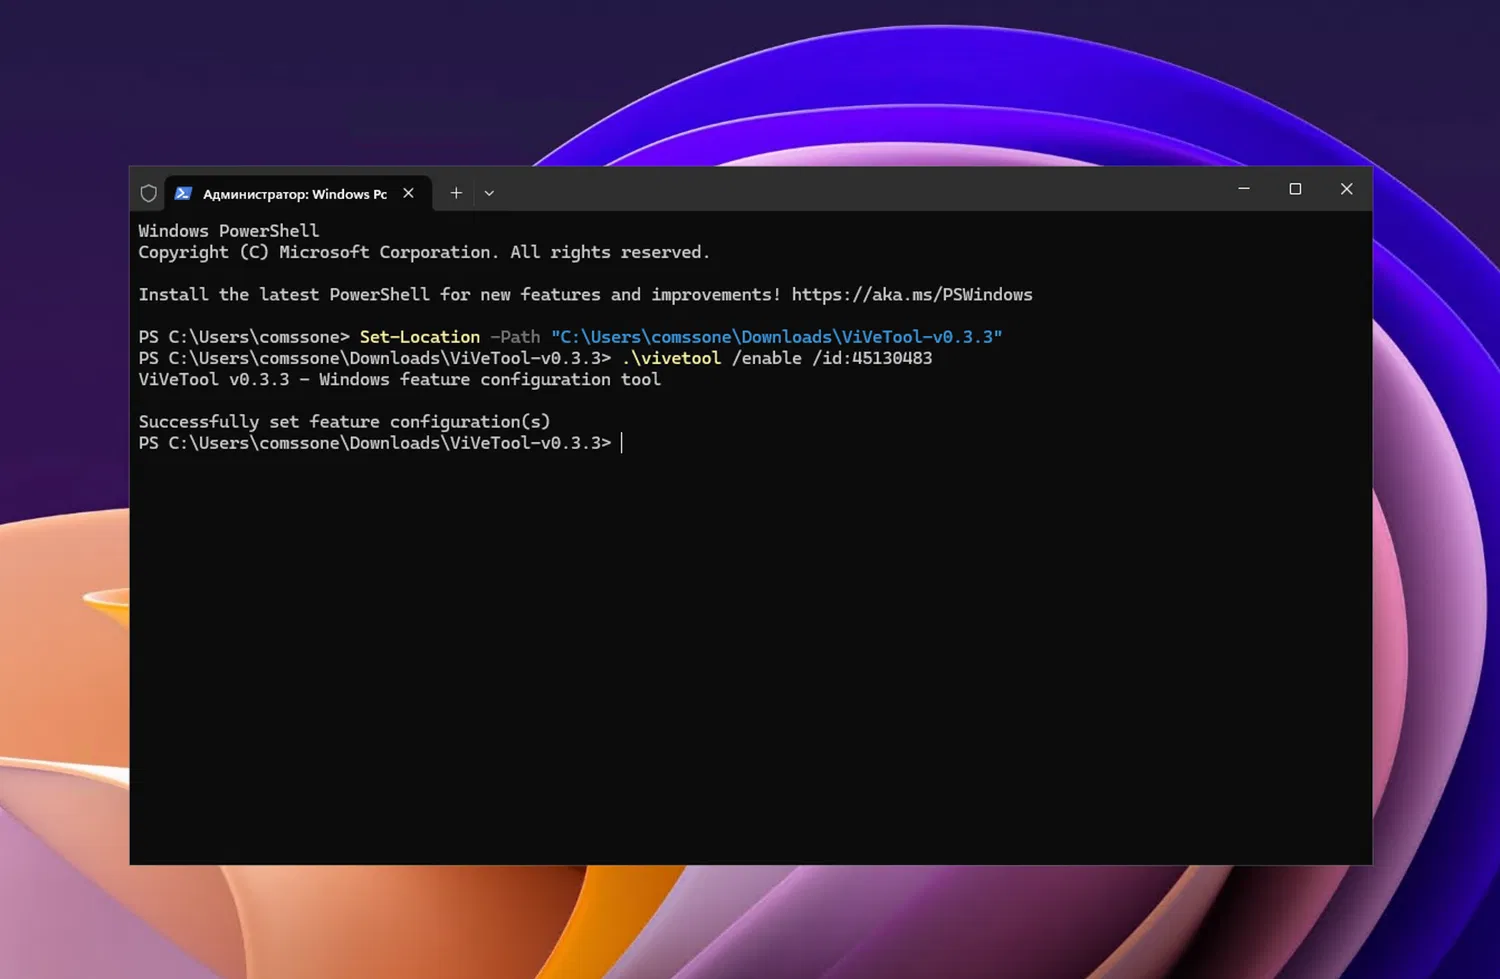1500x979 pixels.
Task: Click 'Successfully set feature configuration(s)' message
Action: (x=345, y=422)
